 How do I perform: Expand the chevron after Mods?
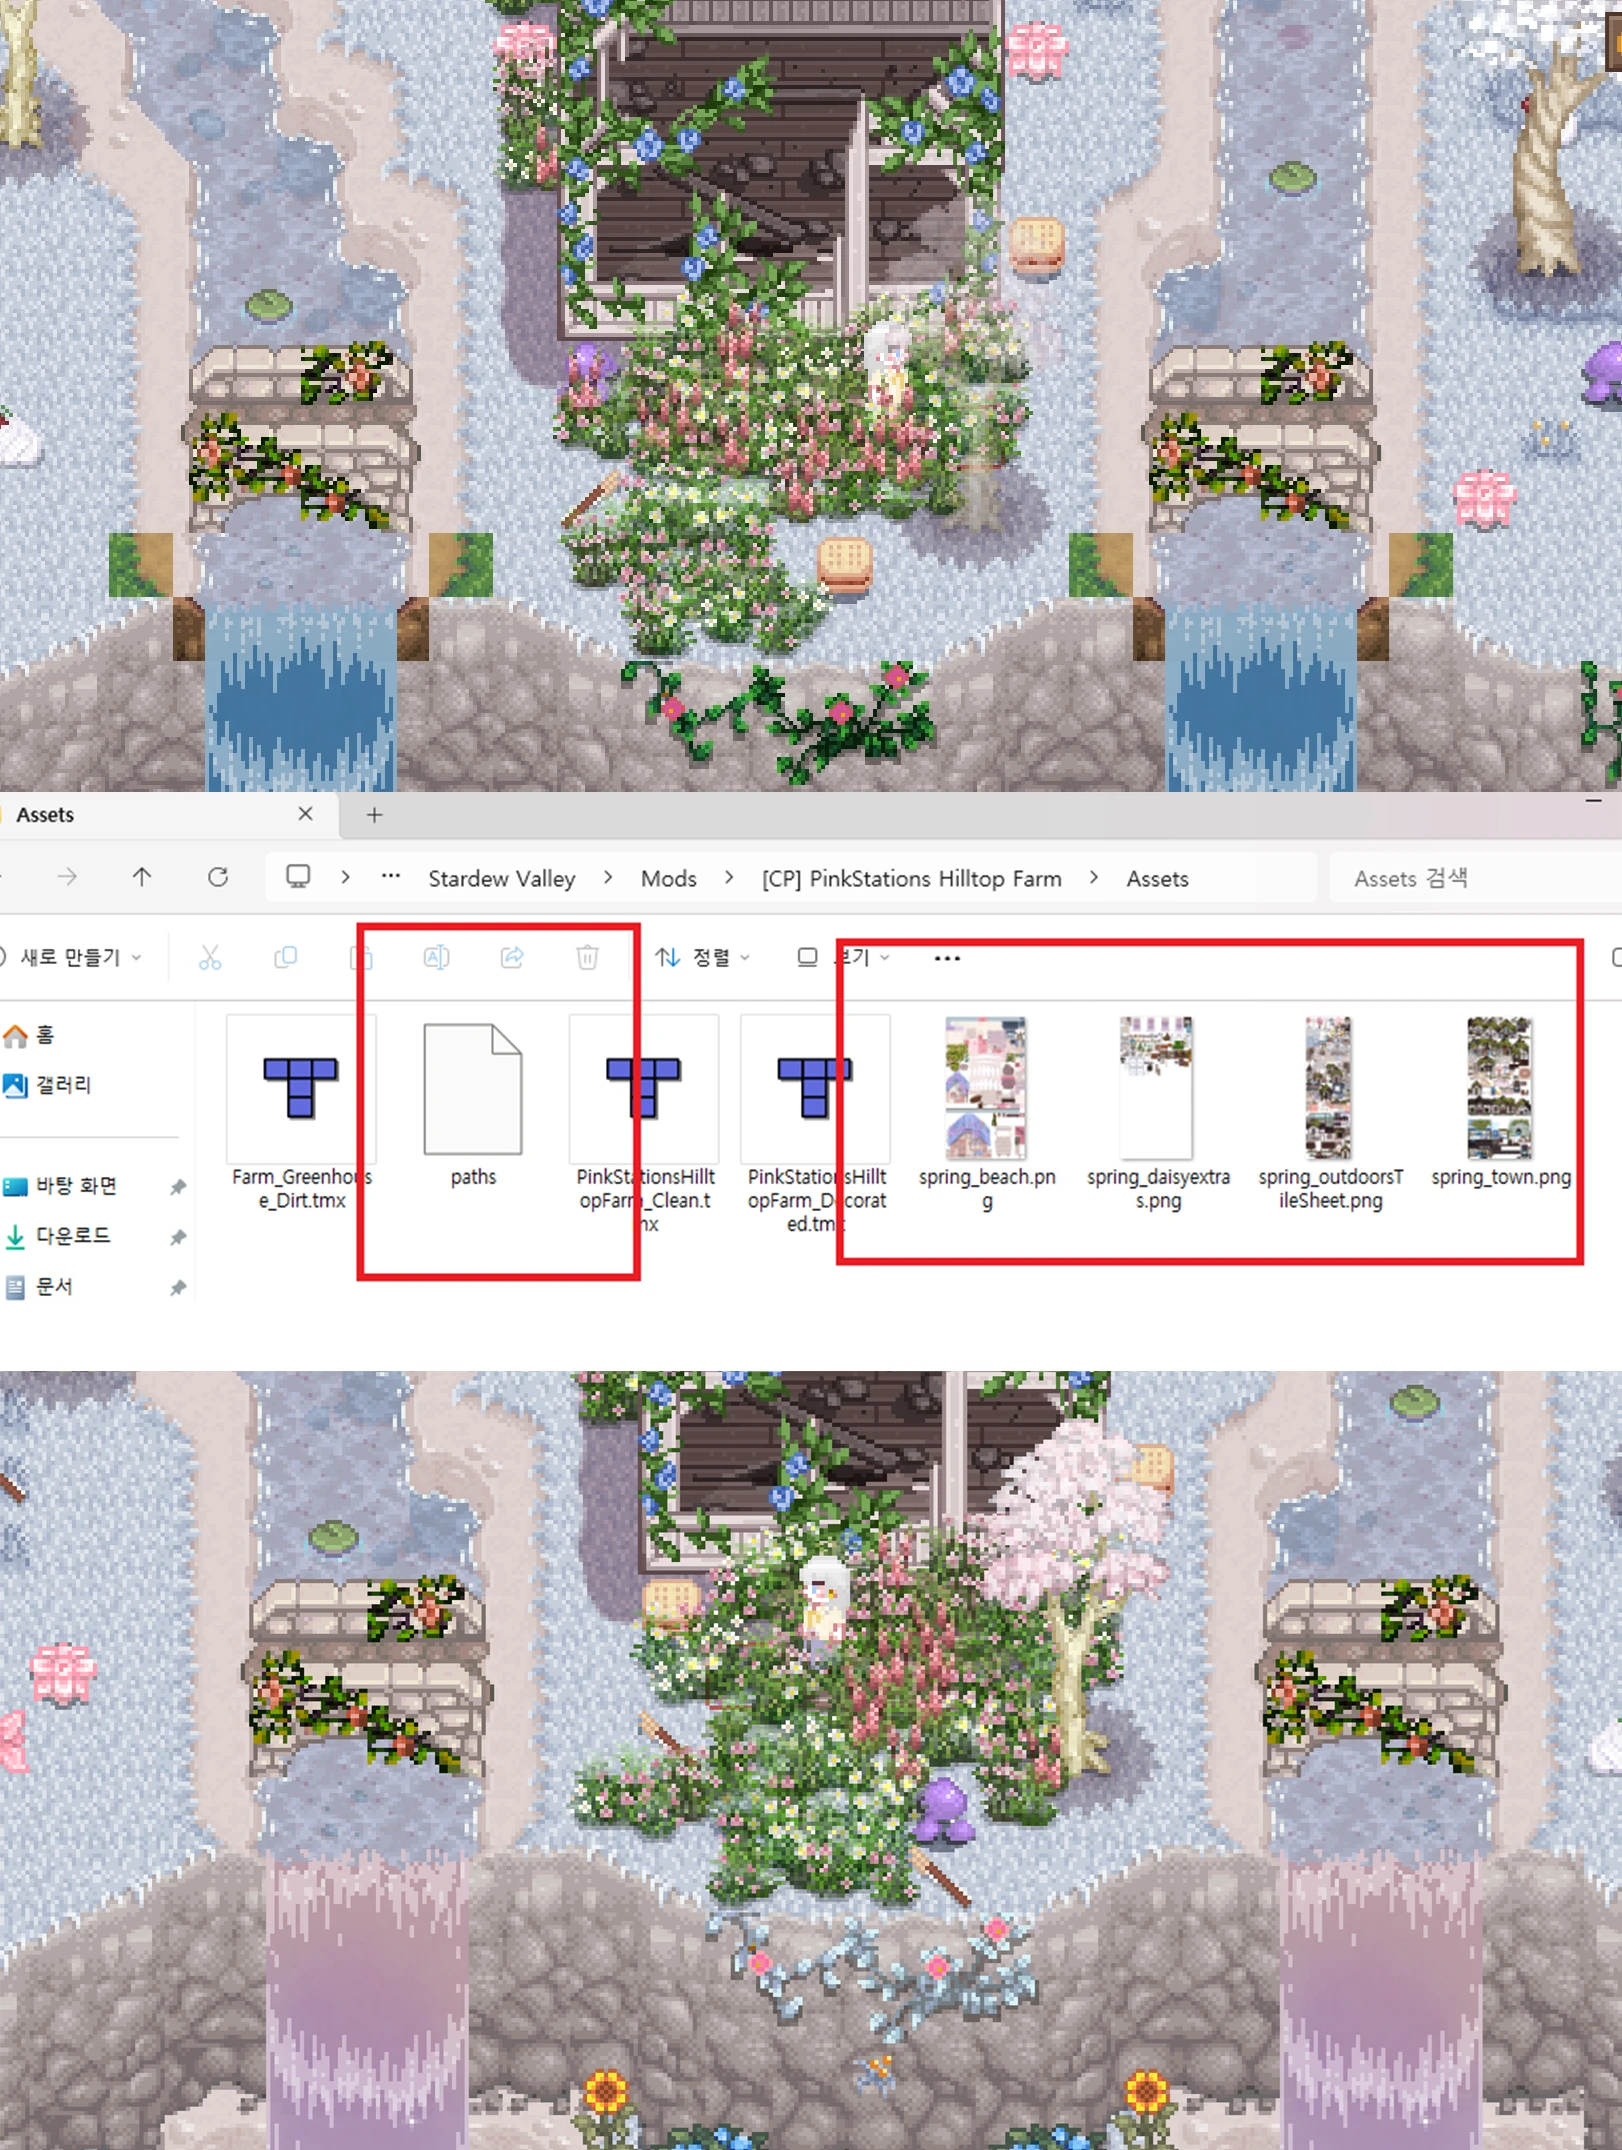click(729, 877)
